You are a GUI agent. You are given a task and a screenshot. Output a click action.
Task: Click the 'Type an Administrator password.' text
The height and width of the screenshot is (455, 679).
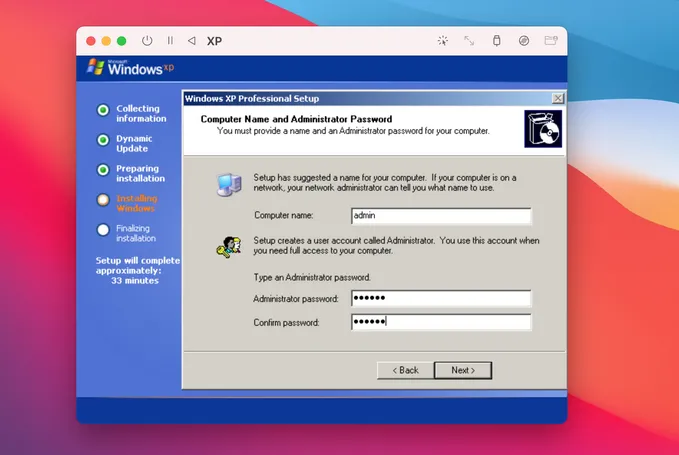tap(312, 278)
